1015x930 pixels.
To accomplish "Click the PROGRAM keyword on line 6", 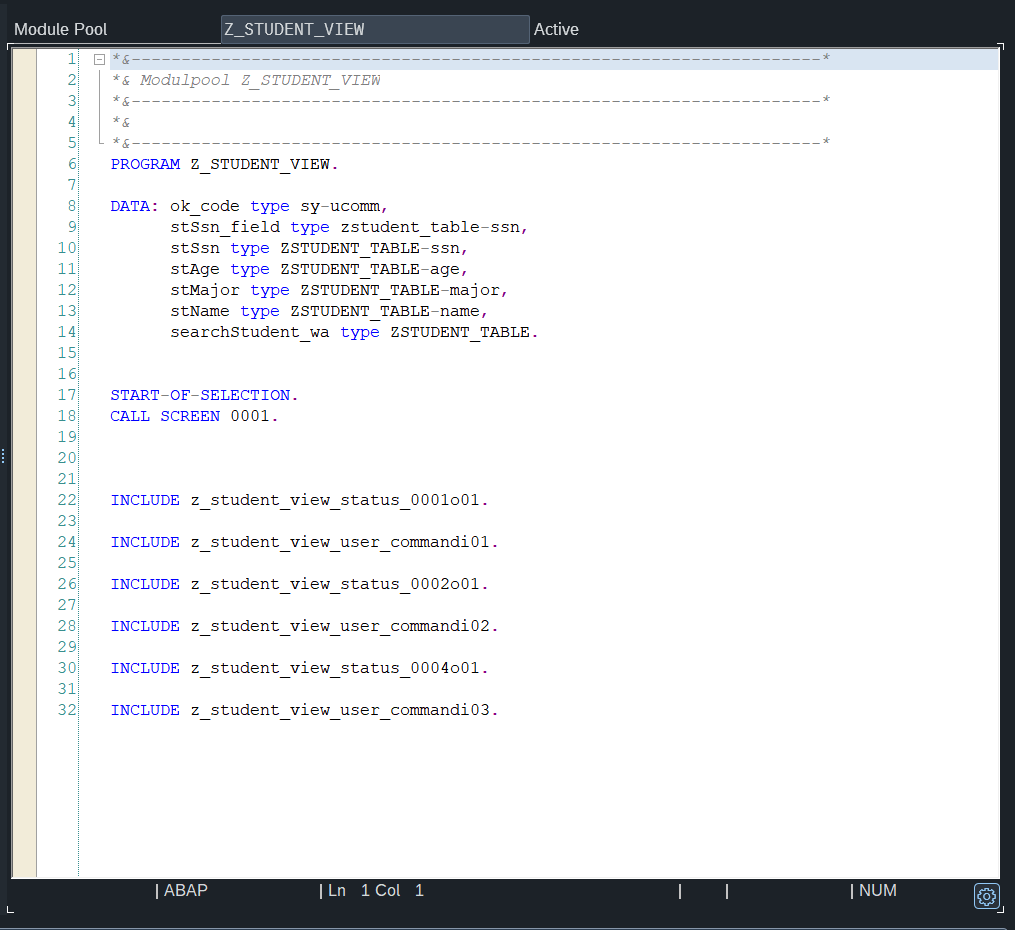I will 145,164.
